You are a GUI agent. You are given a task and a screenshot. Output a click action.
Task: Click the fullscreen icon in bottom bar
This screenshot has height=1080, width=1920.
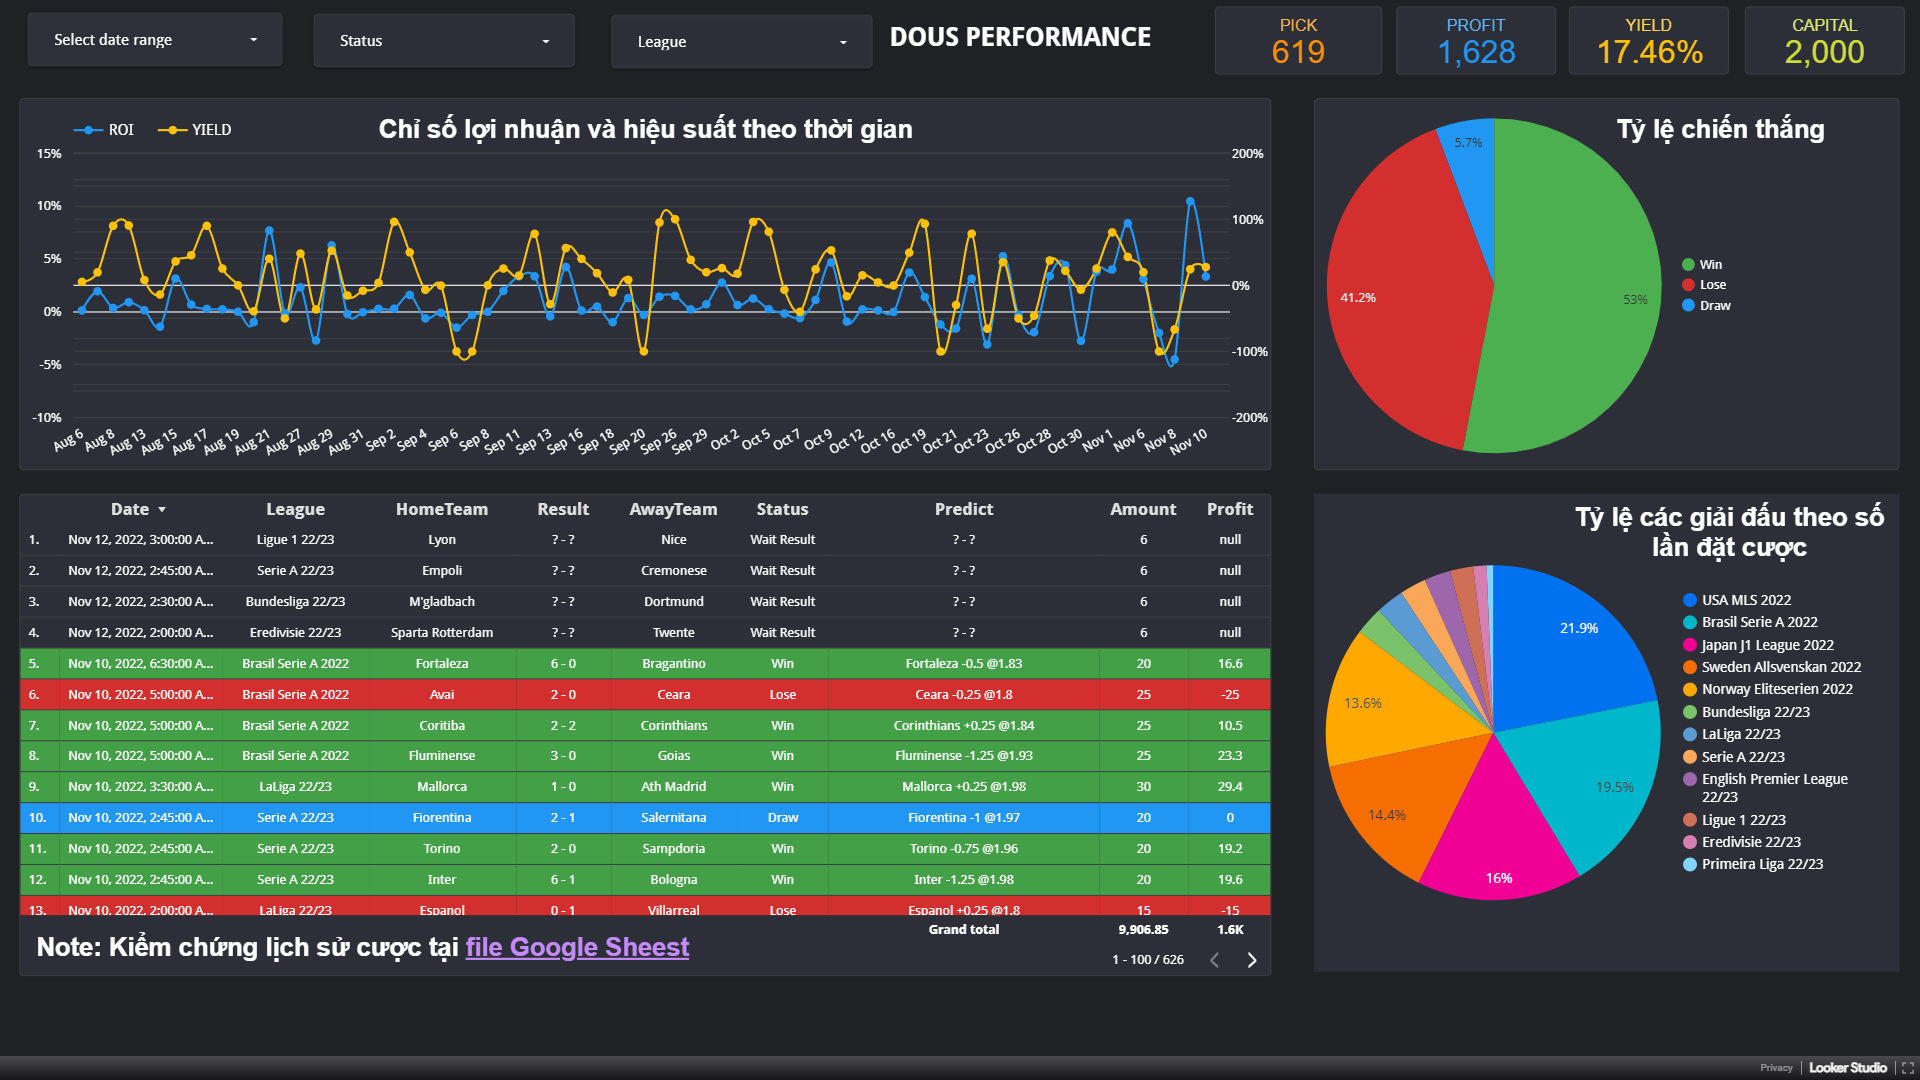point(1907,1068)
